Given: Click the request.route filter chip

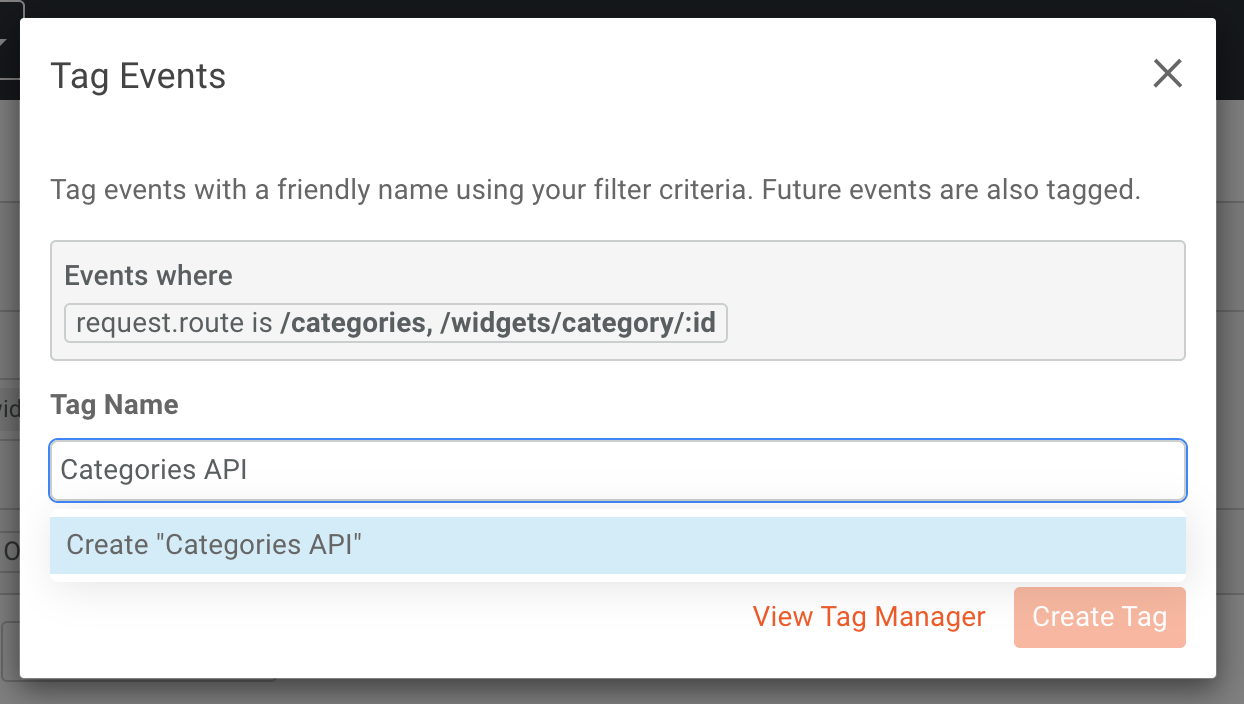Looking at the screenshot, I should point(395,322).
